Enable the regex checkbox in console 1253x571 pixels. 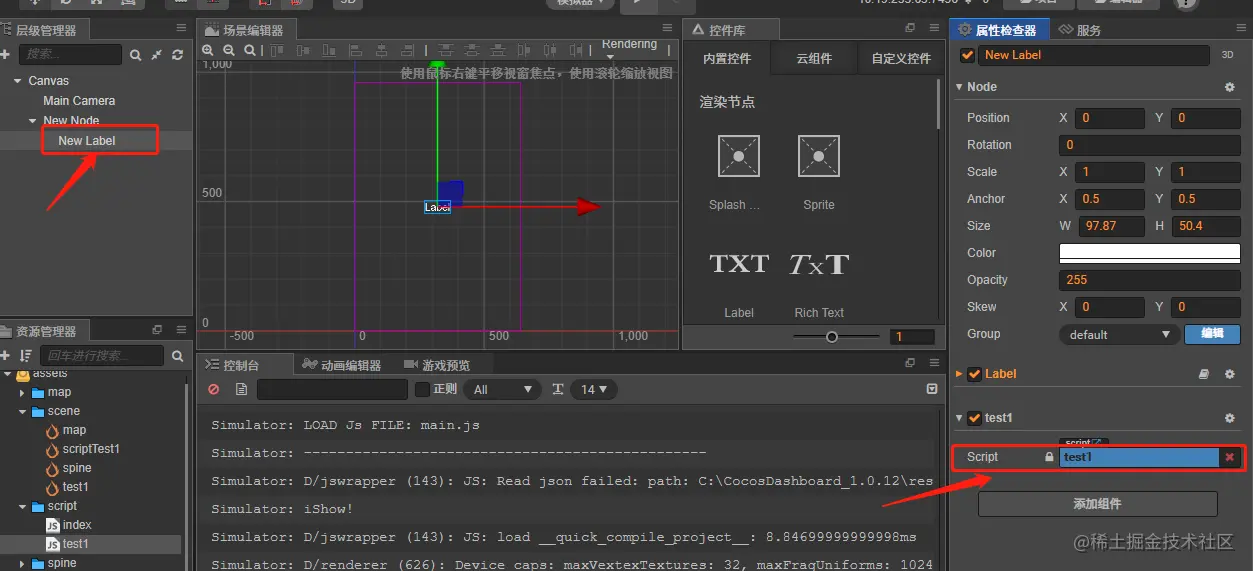[x=422, y=389]
